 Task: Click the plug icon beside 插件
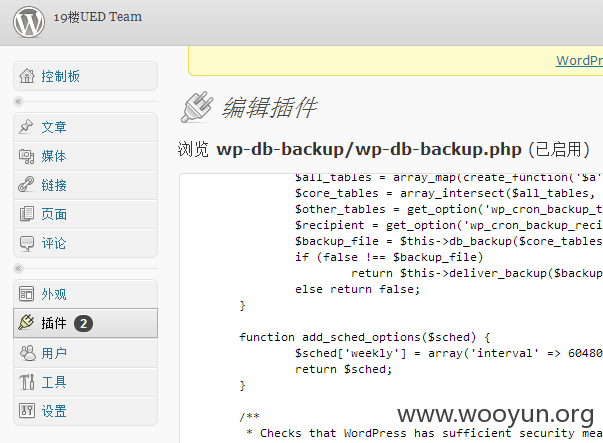26,323
